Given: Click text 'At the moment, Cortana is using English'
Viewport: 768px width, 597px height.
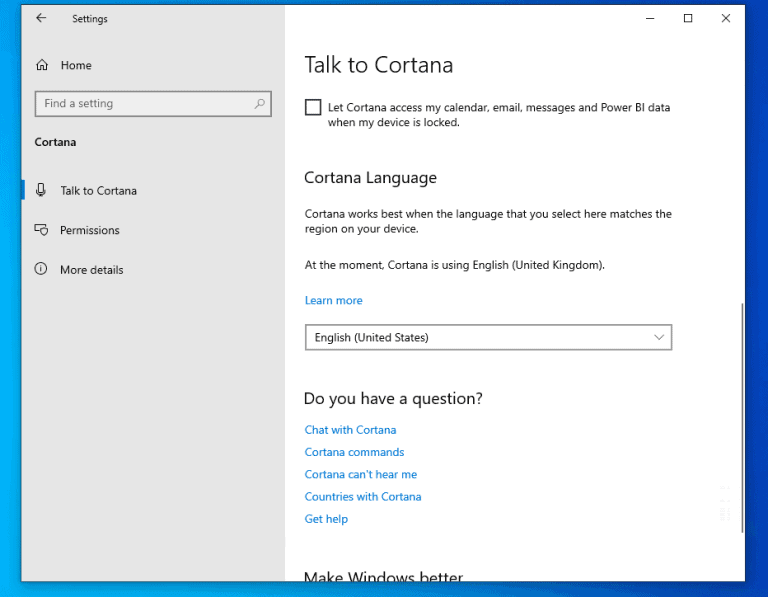Looking at the screenshot, I should click(x=407, y=265).
